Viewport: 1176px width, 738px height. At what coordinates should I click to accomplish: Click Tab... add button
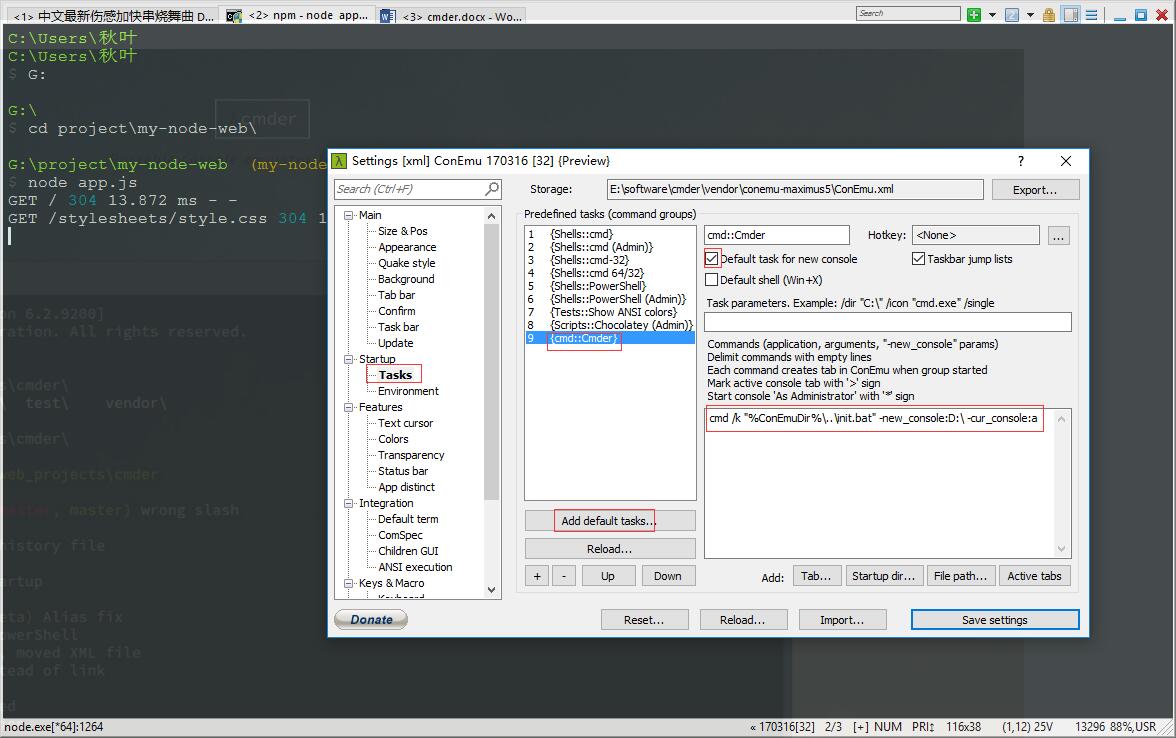[x=816, y=576]
